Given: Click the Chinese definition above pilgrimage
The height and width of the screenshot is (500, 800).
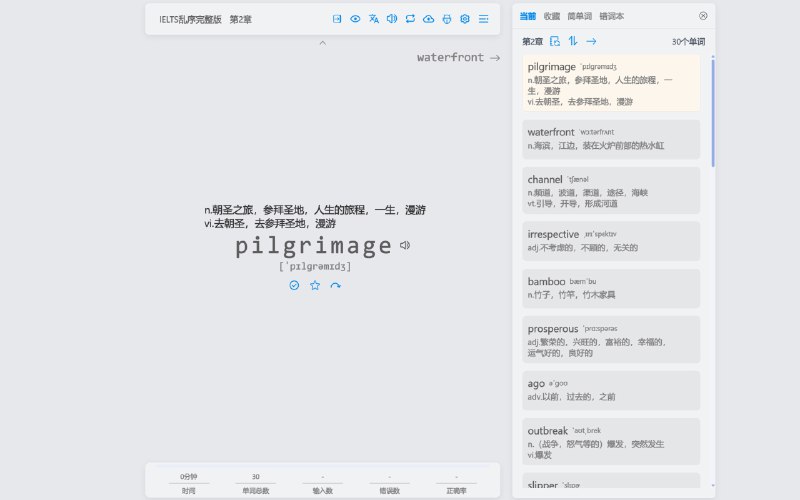Looking at the screenshot, I should coord(315,216).
